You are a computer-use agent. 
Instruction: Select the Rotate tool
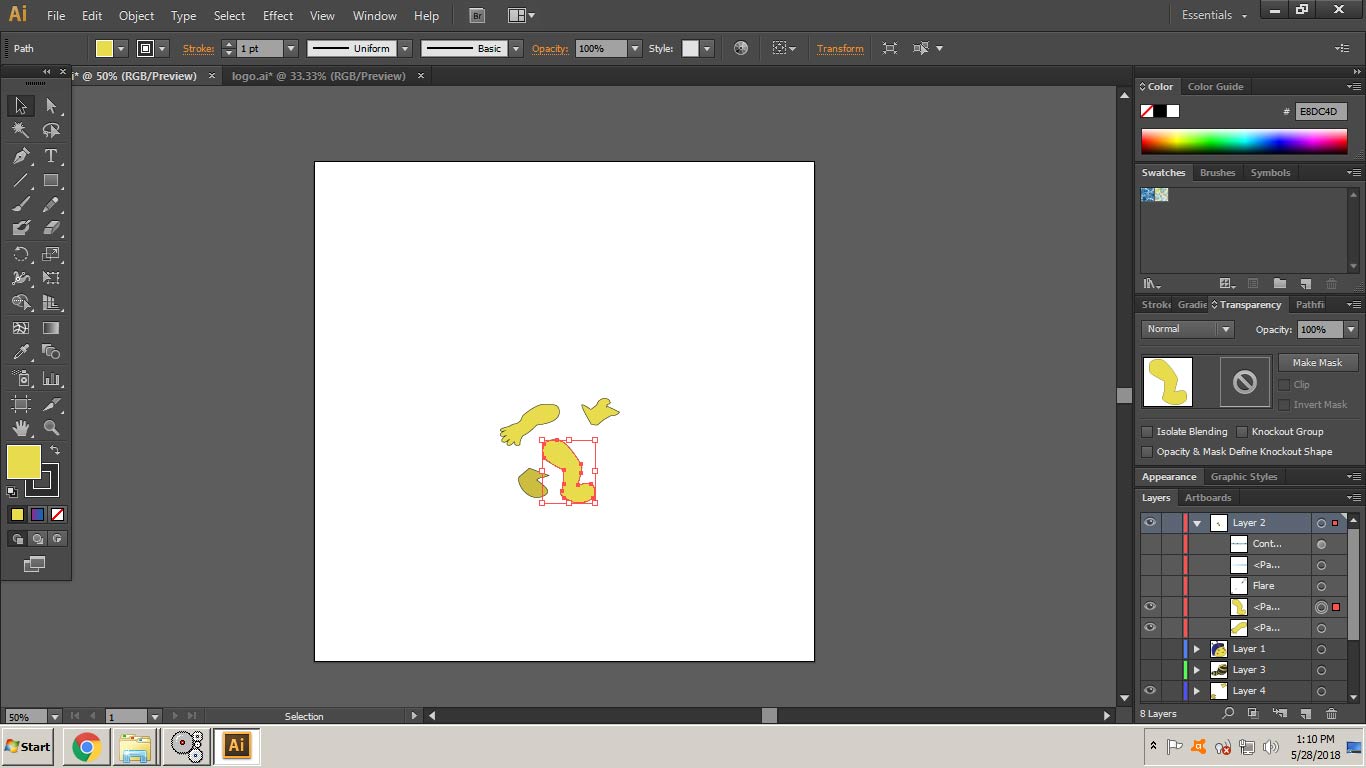point(20,254)
